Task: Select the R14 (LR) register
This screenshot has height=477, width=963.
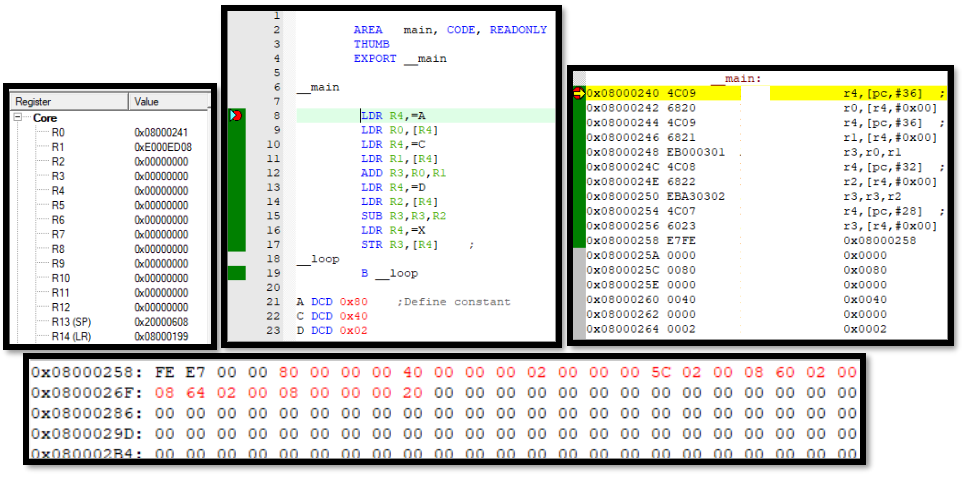Action: coord(71,336)
